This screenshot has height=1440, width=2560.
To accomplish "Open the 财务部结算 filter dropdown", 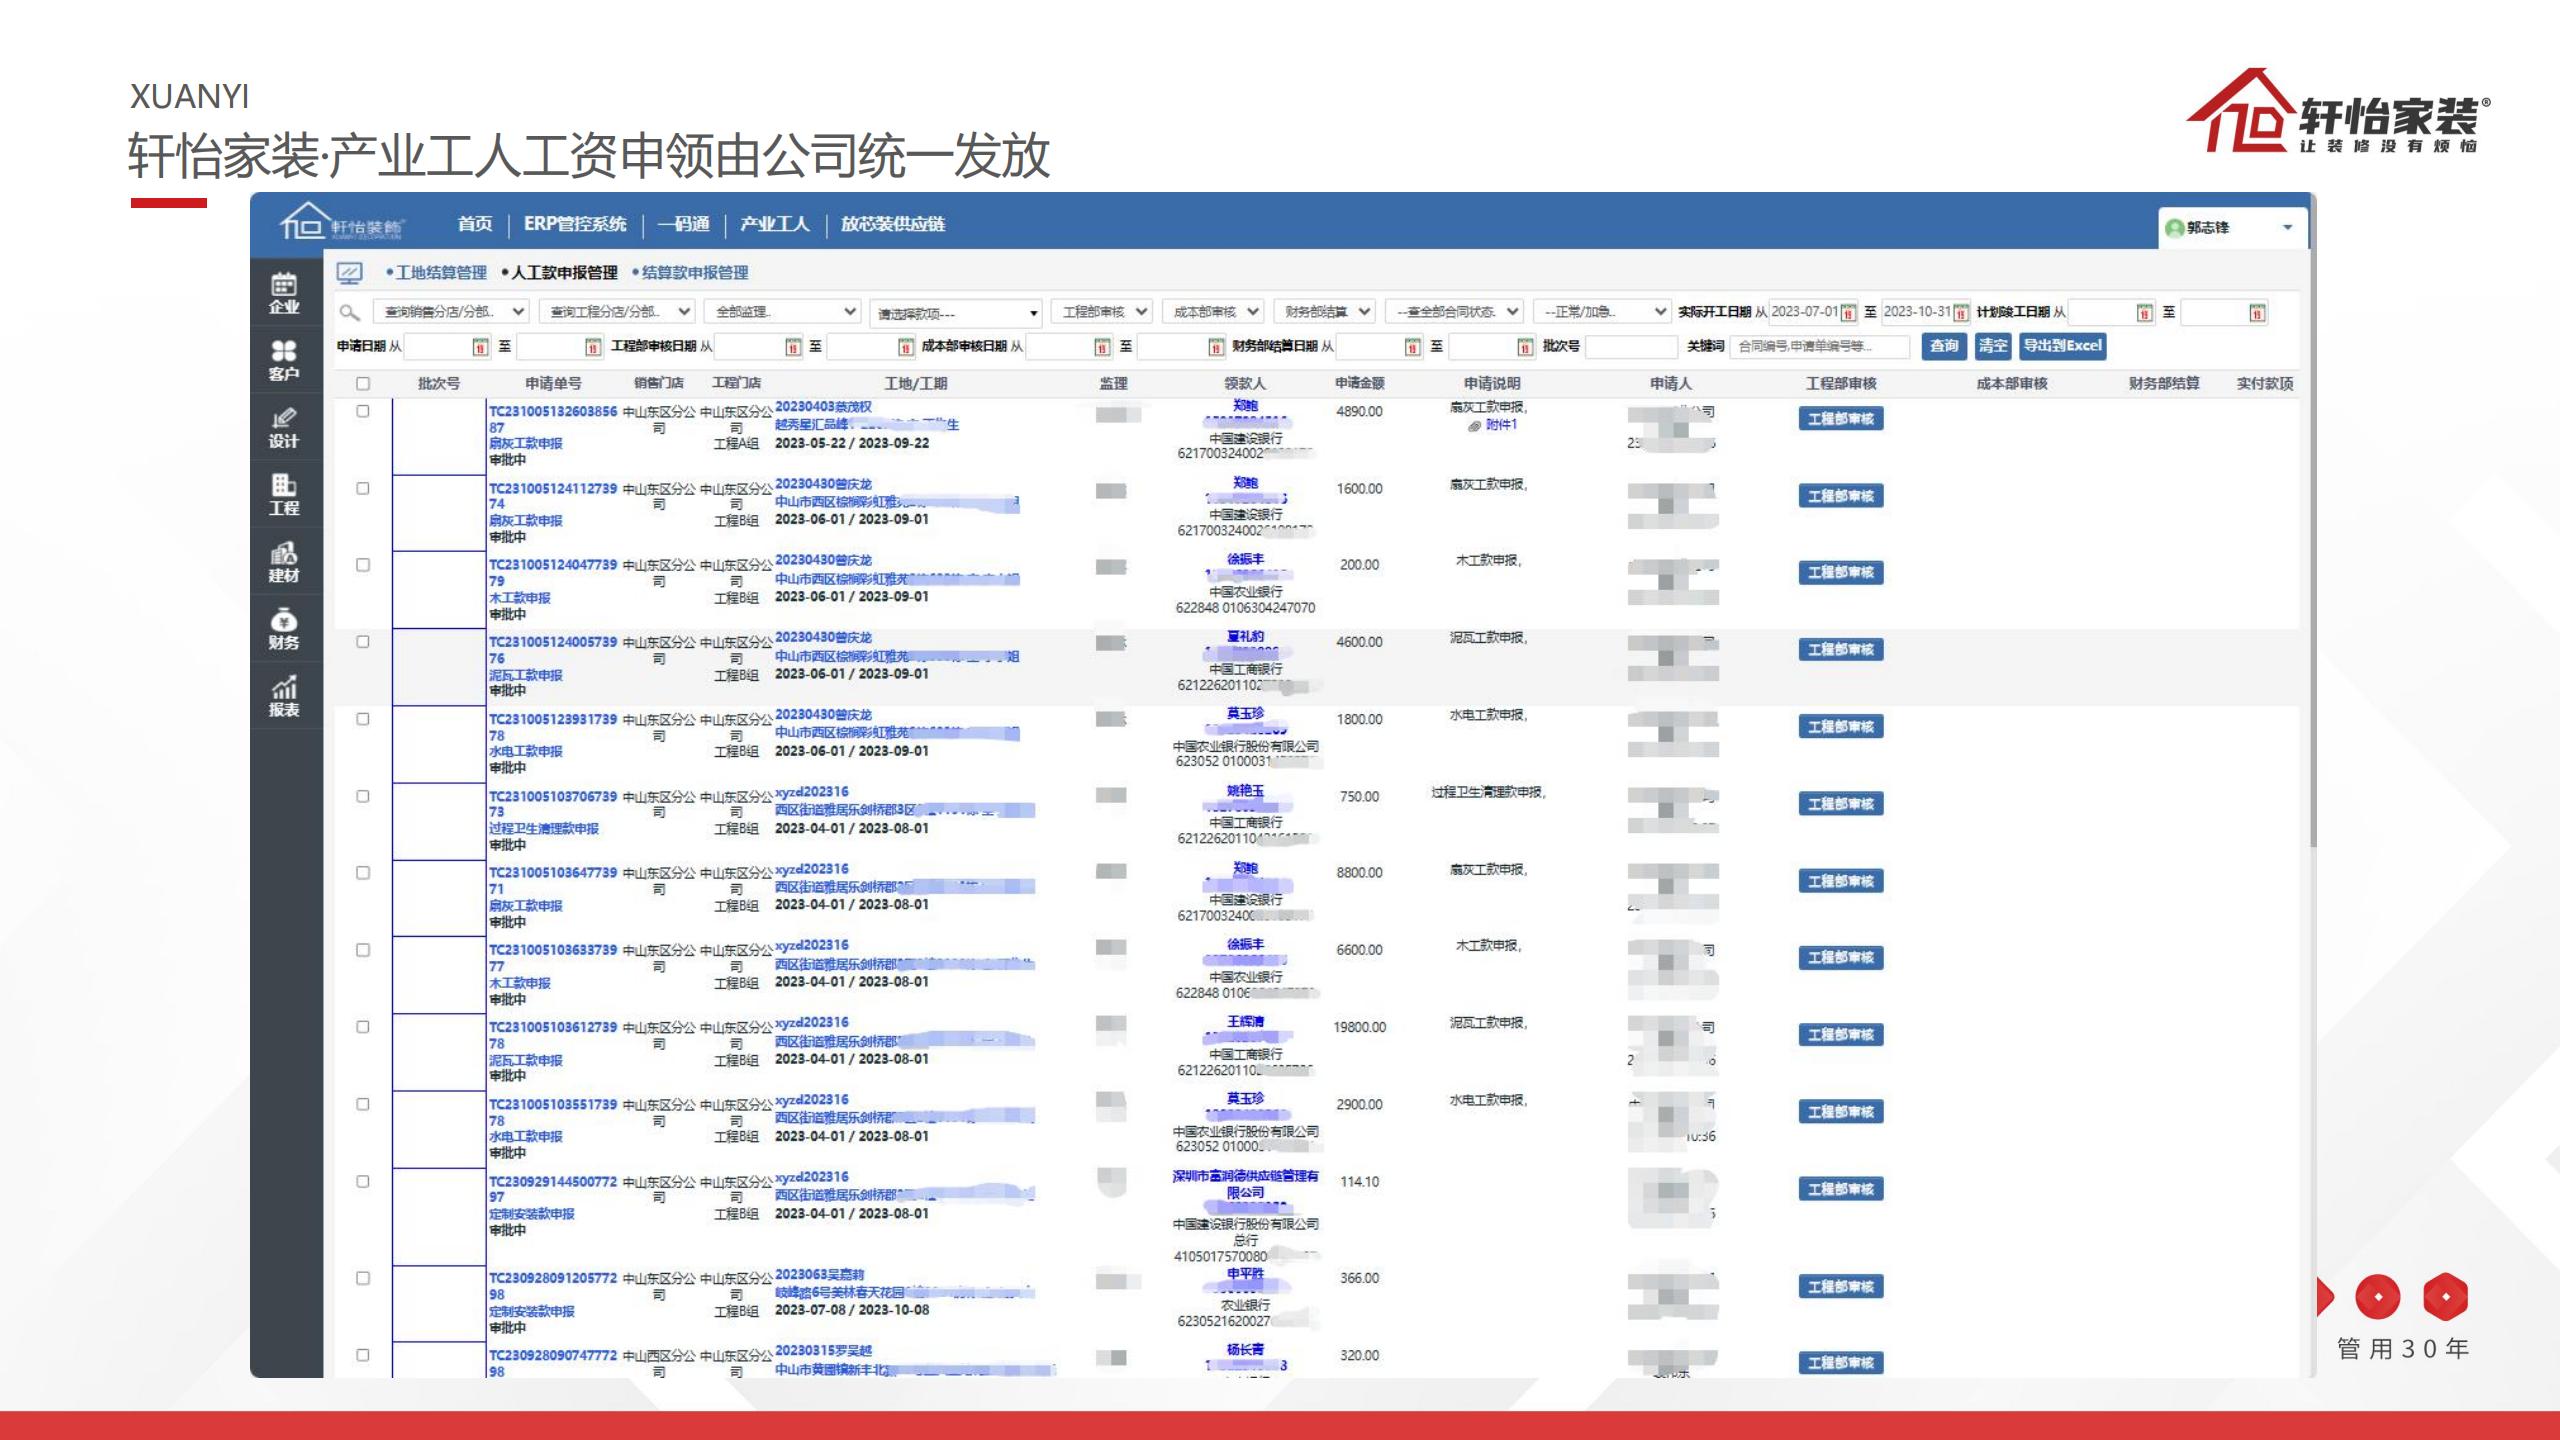I will 1325,312.
